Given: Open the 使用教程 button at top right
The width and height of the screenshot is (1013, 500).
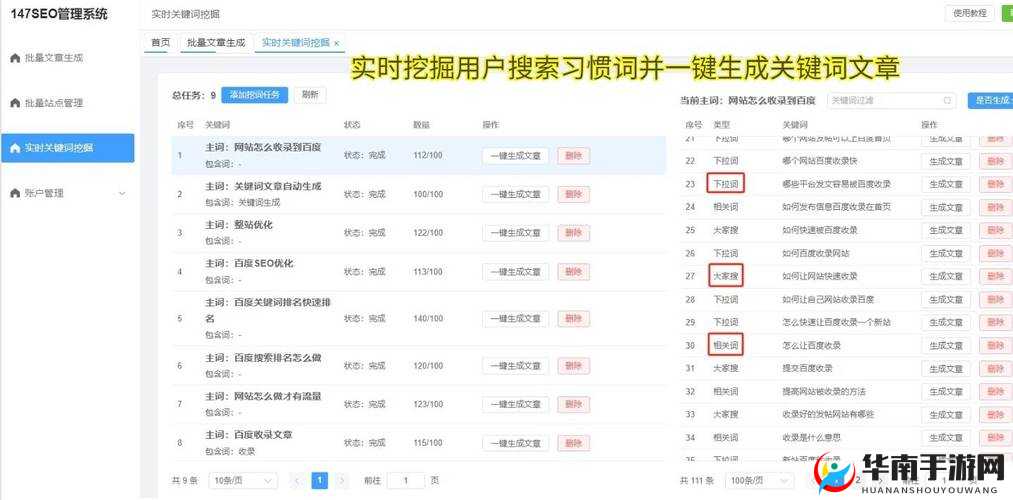Looking at the screenshot, I should [970, 13].
